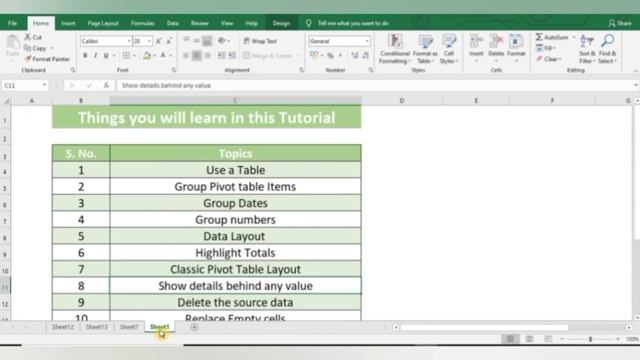Open Cell Styles gallery
The width and height of the screenshot is (640, 360).
click(x=449, y=49)
